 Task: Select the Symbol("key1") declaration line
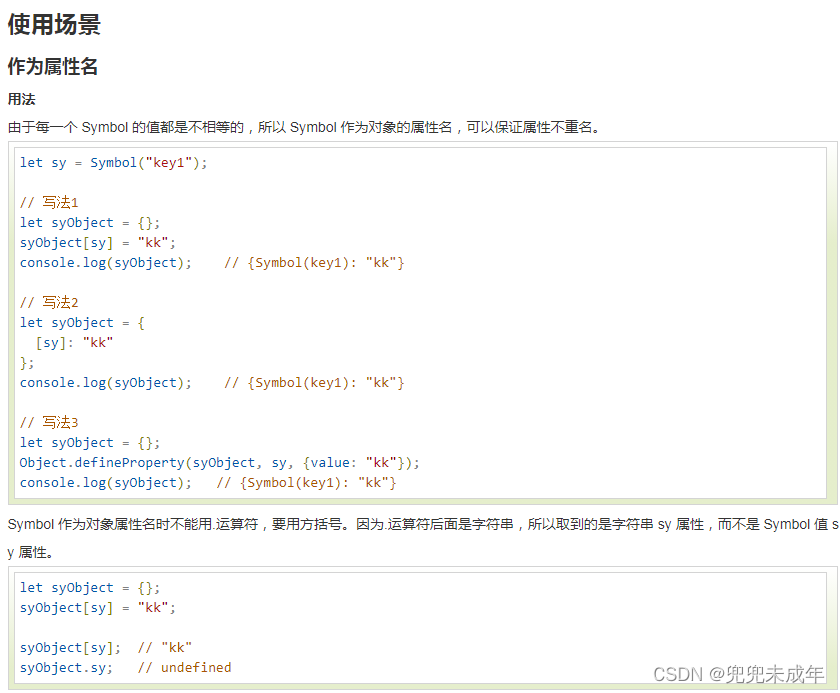pos(110,162)
